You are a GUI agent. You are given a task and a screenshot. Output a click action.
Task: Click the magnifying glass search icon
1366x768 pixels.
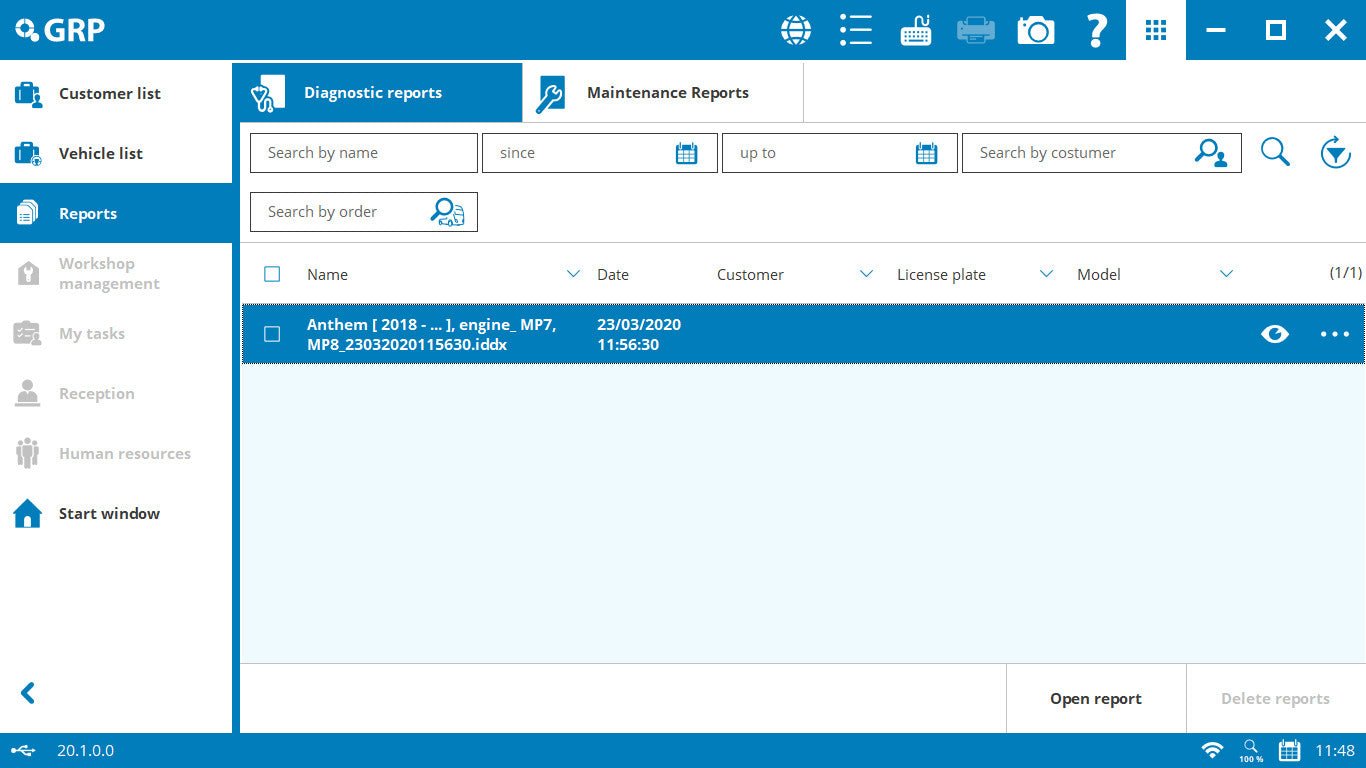(1275, 153)
